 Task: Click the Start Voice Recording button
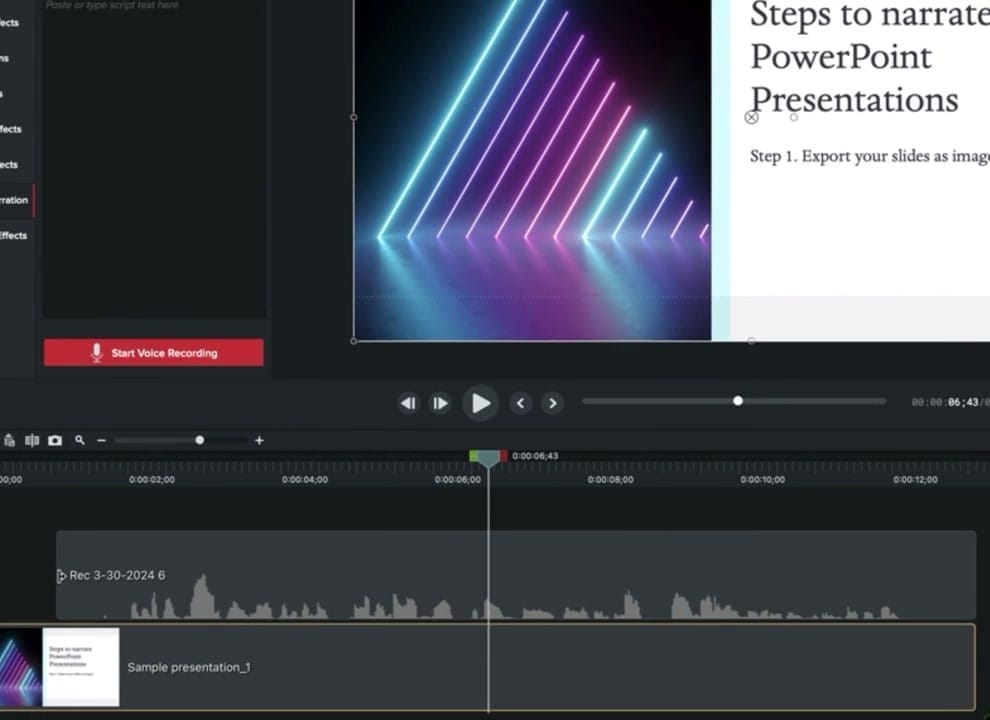(153, 352)
